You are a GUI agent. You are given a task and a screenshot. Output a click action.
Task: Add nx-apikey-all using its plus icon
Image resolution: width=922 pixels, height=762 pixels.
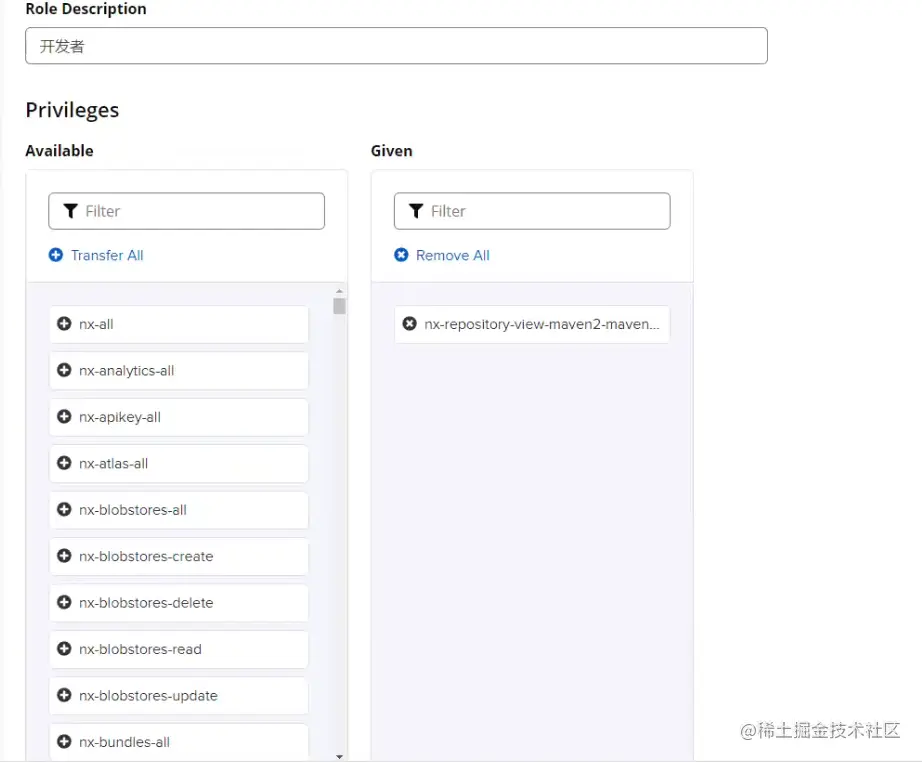tap(64, 417)
